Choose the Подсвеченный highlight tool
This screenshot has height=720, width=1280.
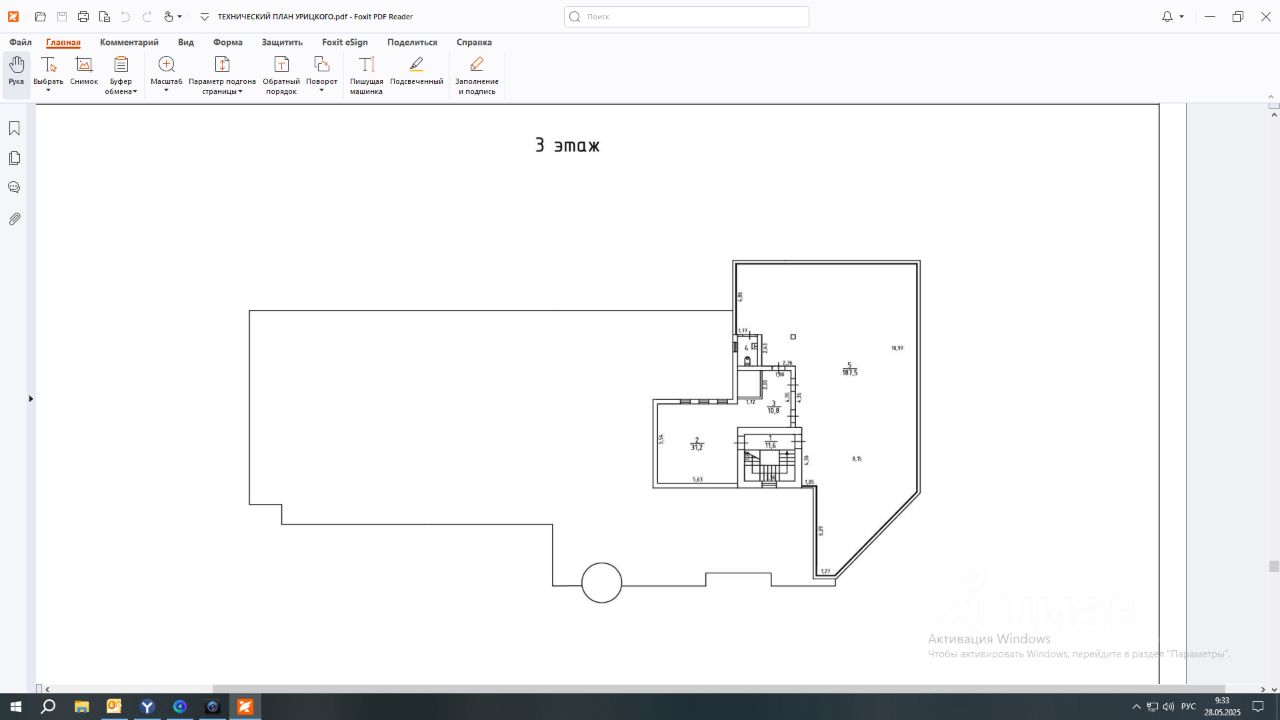tap(416, 70)
